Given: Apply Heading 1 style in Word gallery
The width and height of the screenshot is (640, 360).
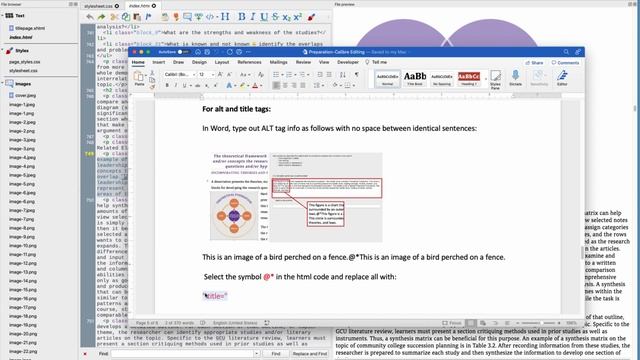Looking at the screenshot, I should coord(468,79).
